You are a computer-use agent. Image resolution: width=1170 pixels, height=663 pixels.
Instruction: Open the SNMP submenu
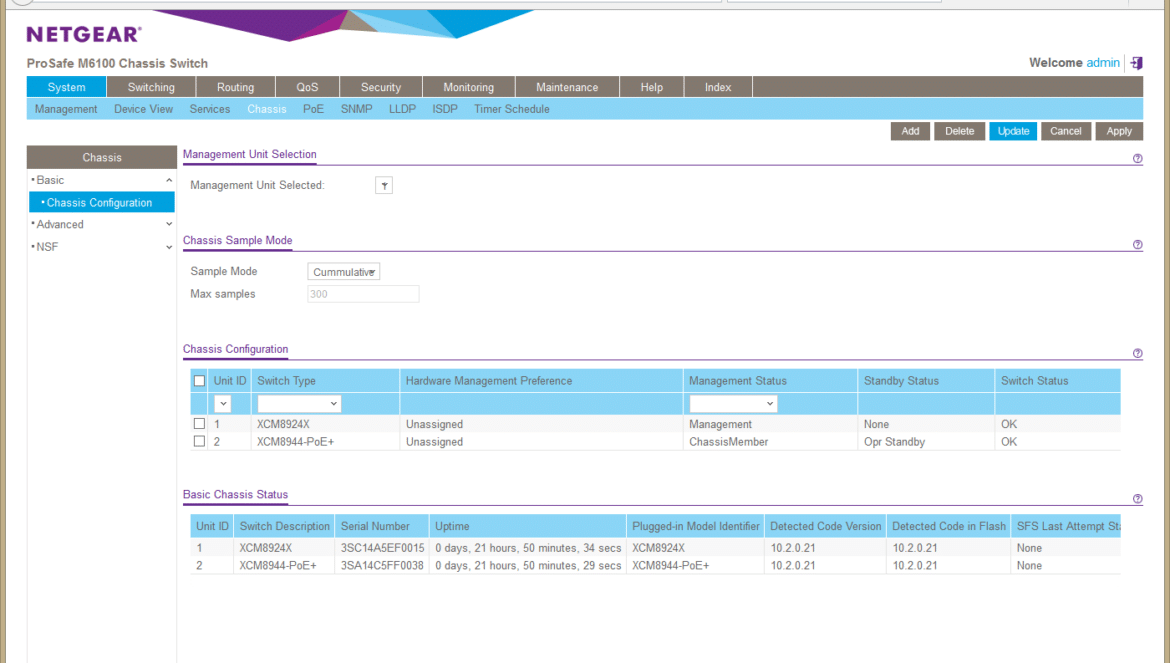pyautogui.click(x=357, y=109)
